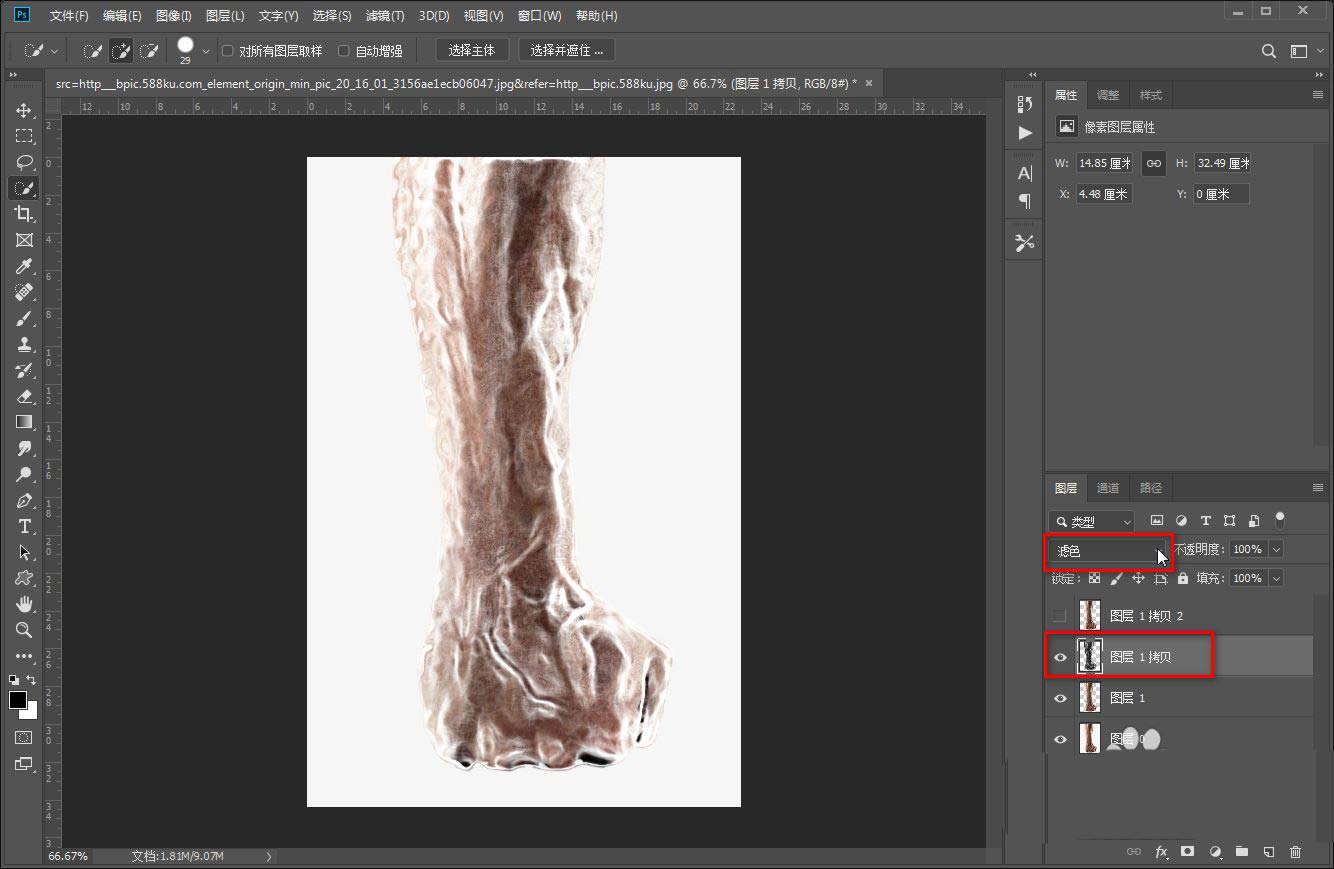Open the 窗口(W) menu
1334x869 pixels.
540,16
